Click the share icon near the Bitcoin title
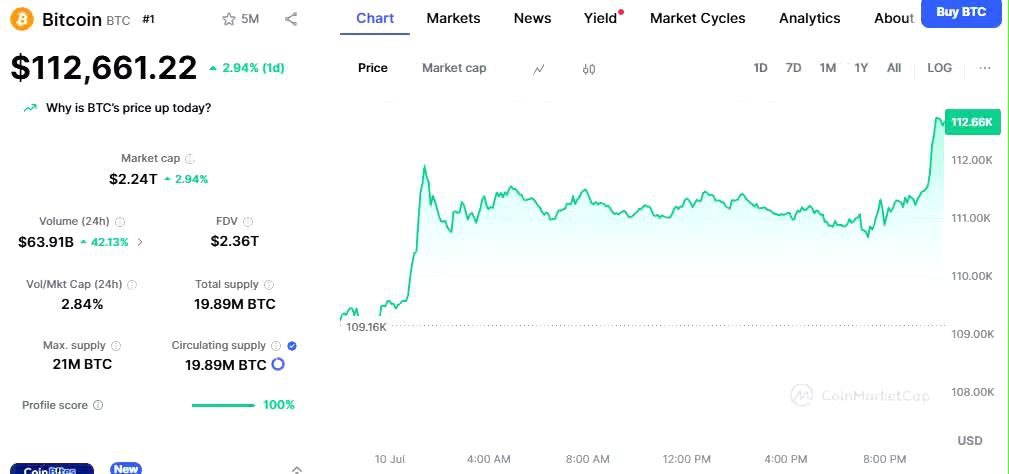Viewport: 1009px width, 474px height. [x=291, y=19]
